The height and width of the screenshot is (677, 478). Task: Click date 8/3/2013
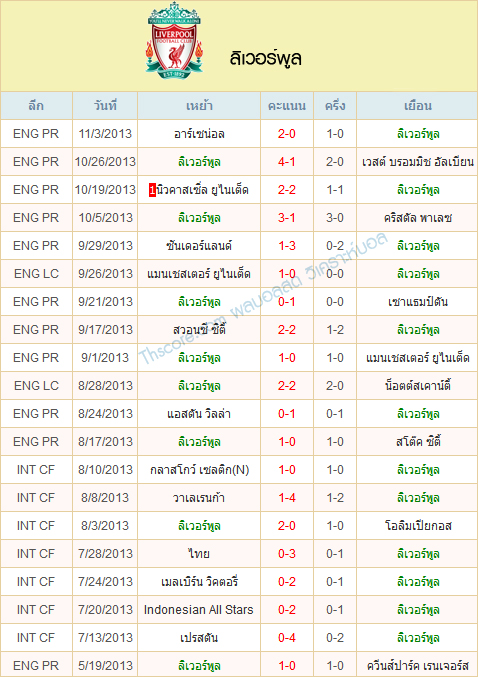[105, 526]
